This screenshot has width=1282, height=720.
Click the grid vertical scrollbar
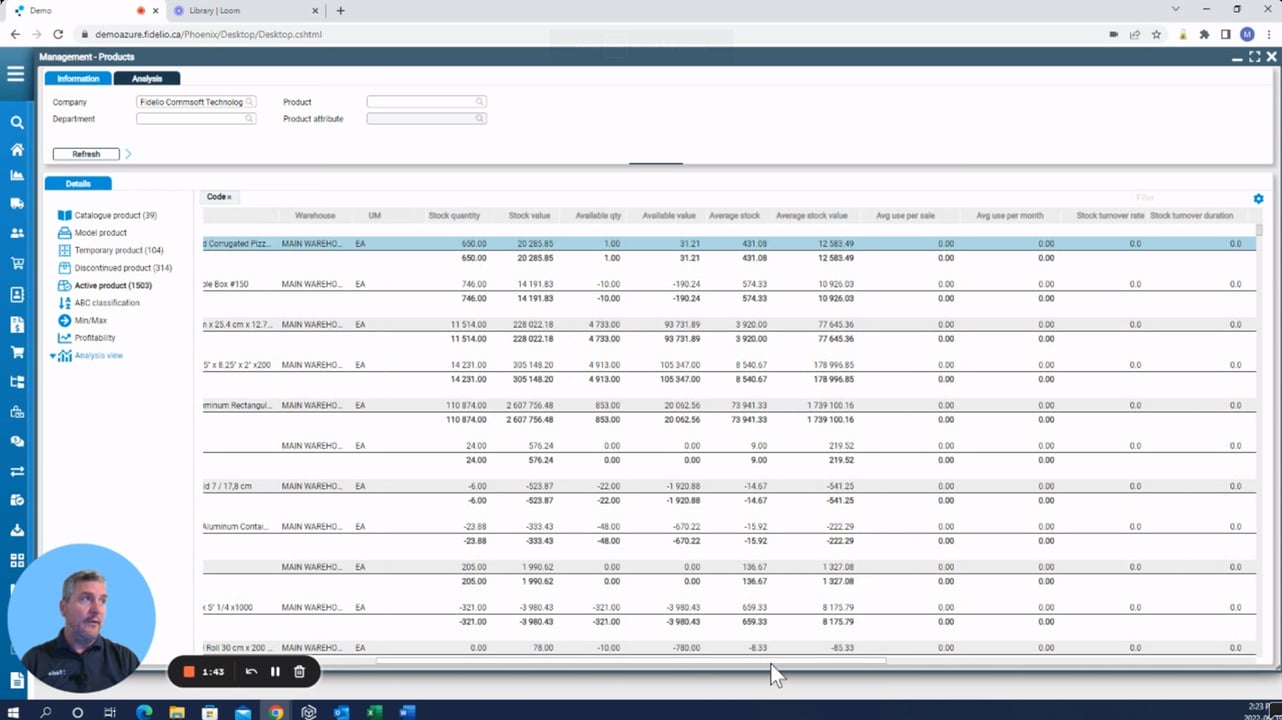1259,230
